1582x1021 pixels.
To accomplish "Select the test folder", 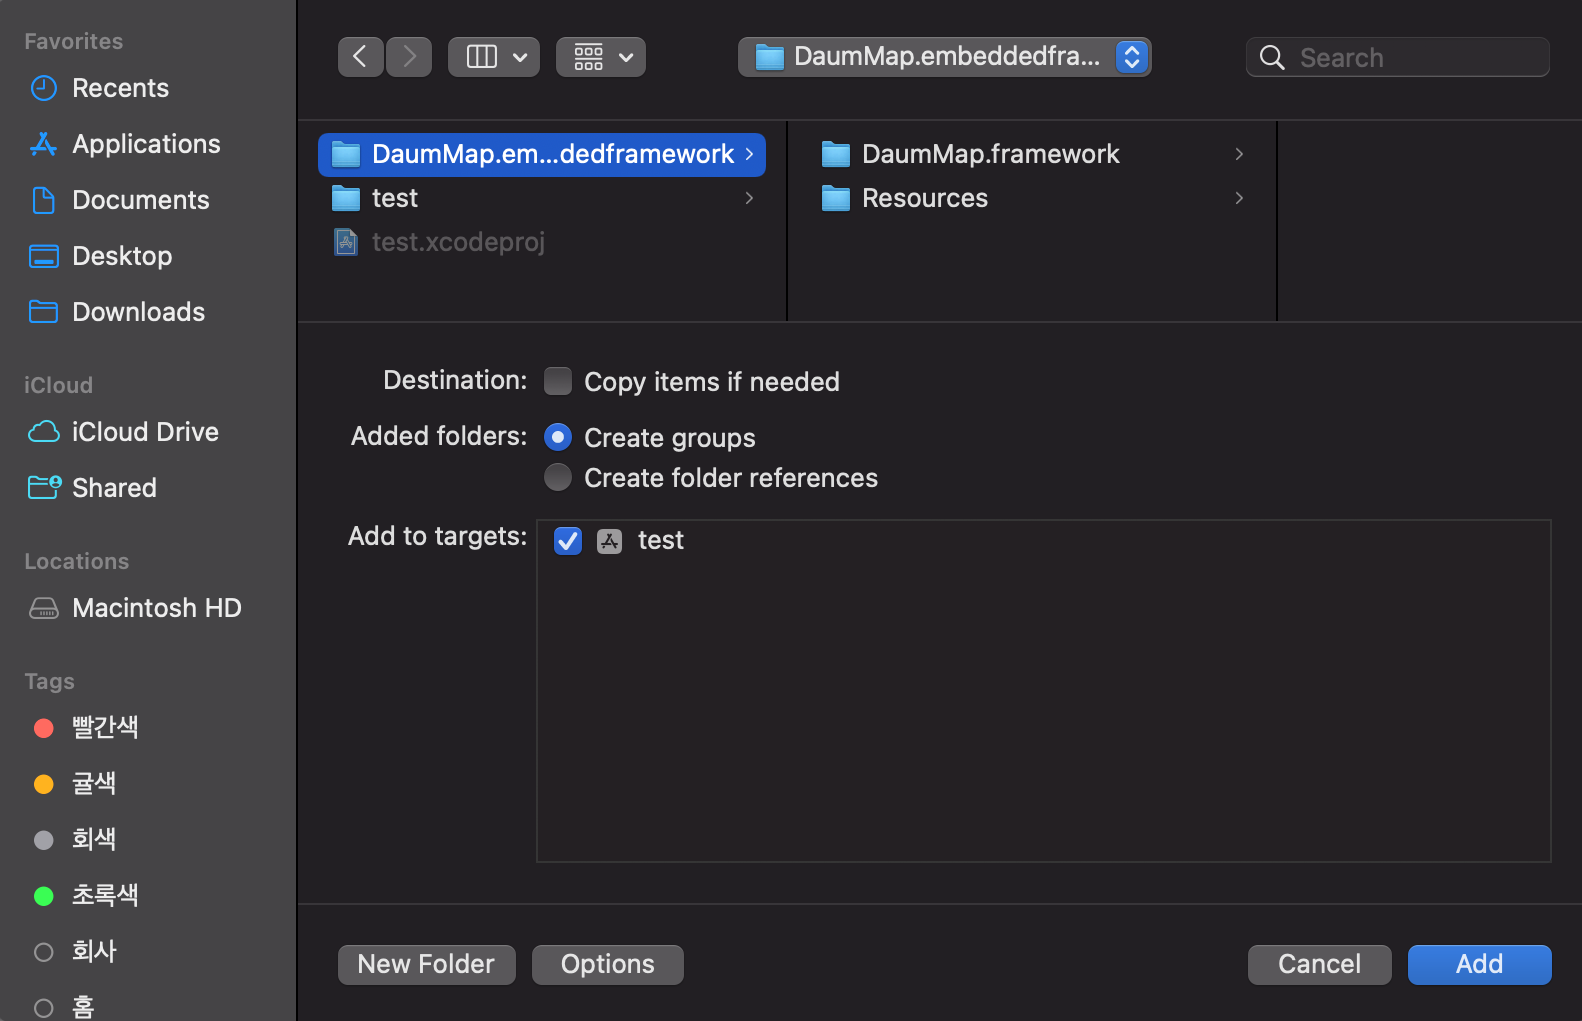I will [x=542, y=198].
